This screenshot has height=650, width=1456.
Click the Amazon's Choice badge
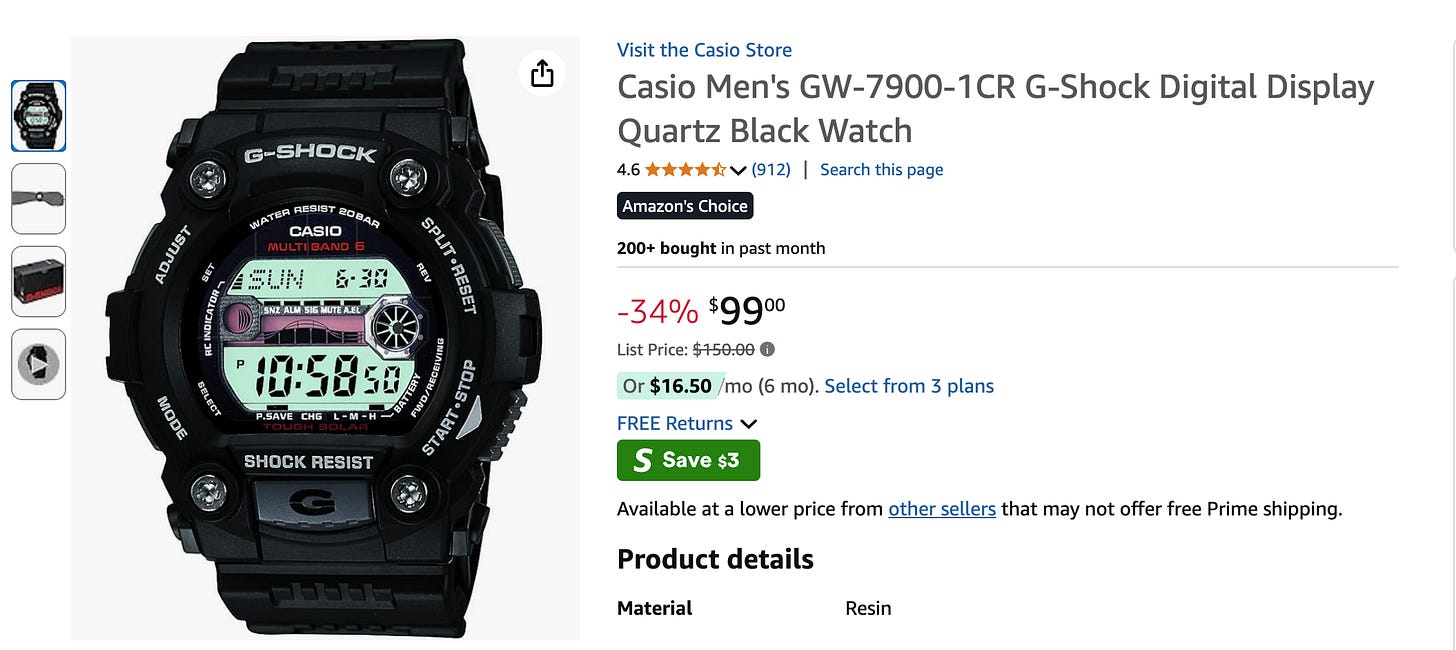point(684,205)
